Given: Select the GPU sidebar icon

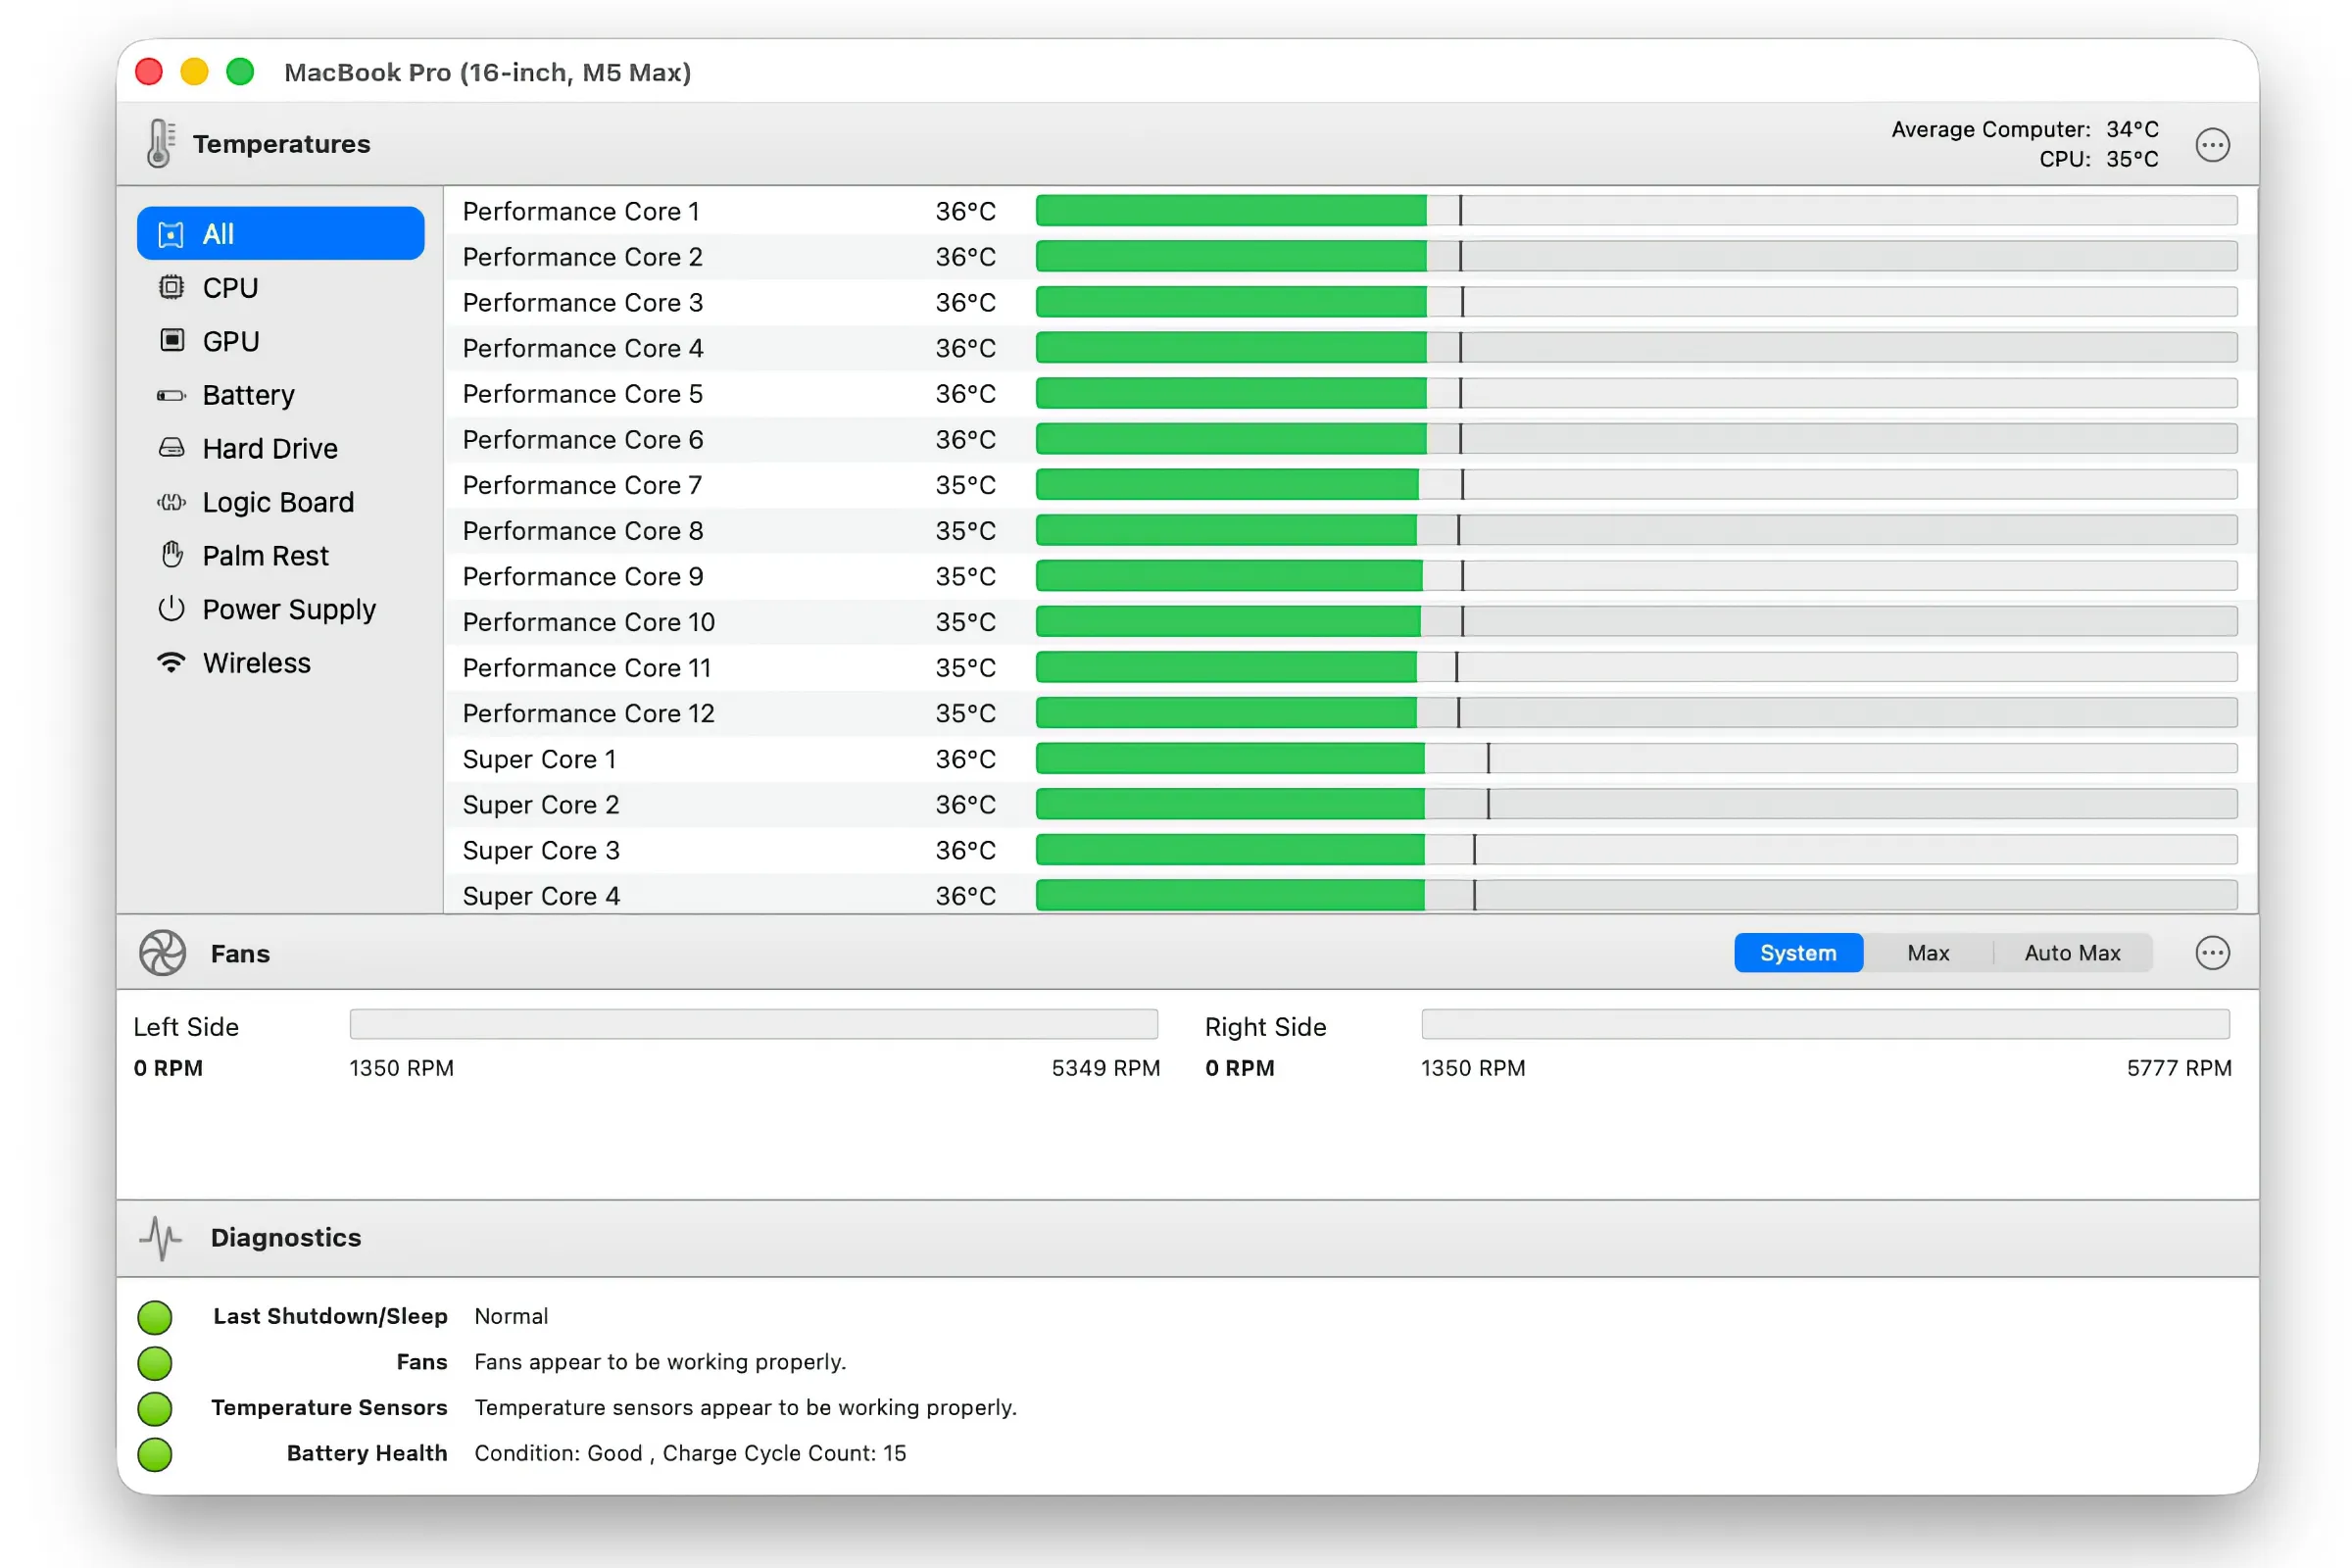Looking at the screenshot, I should pos(171,341).
